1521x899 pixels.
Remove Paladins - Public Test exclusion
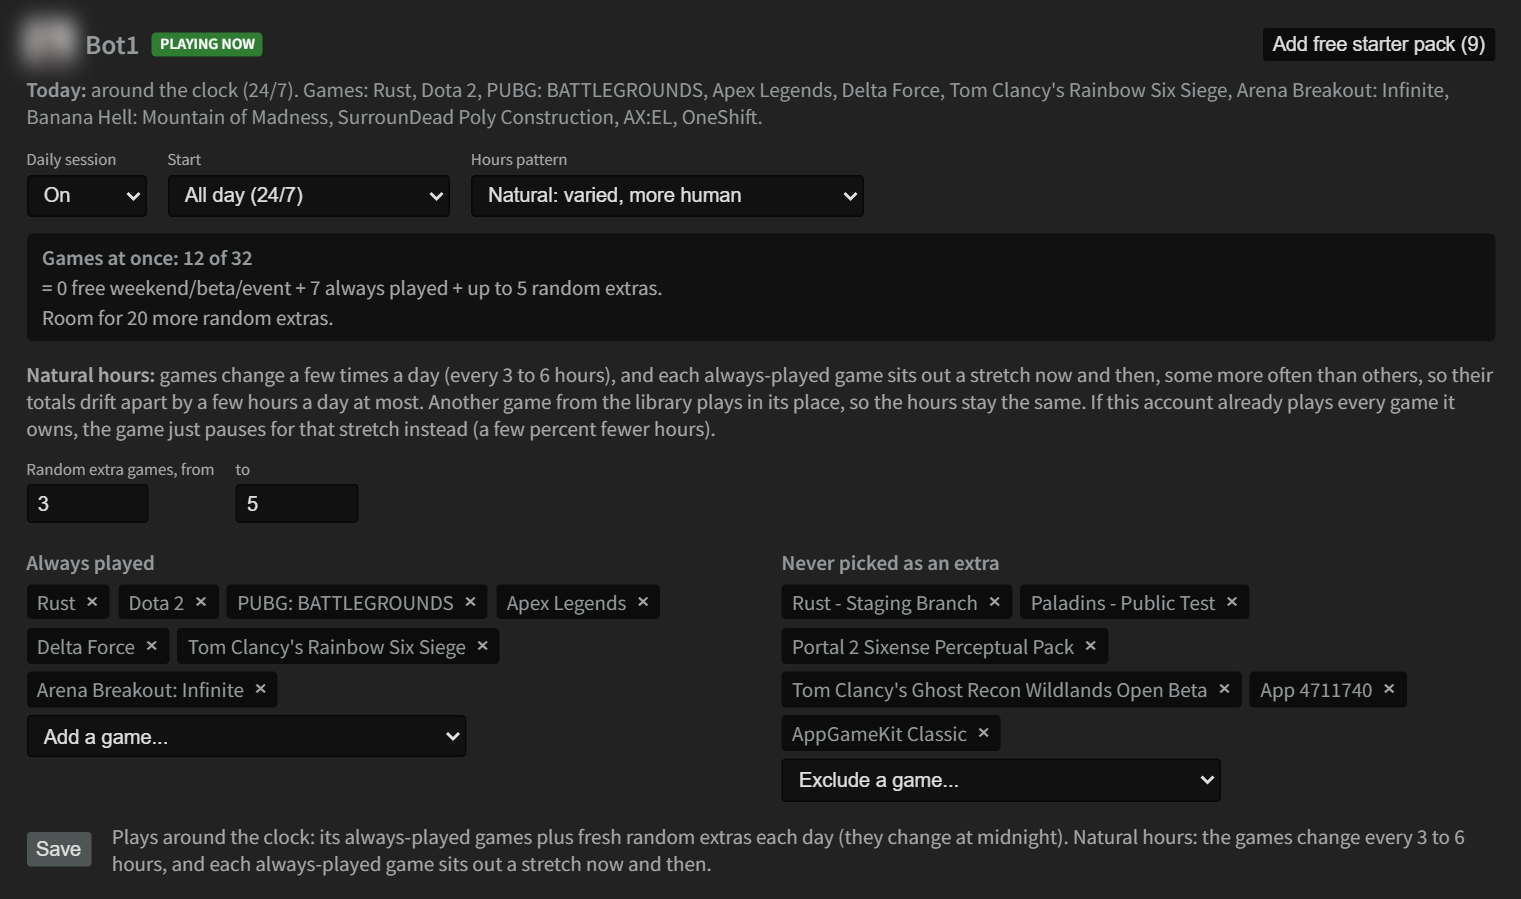1232,602
